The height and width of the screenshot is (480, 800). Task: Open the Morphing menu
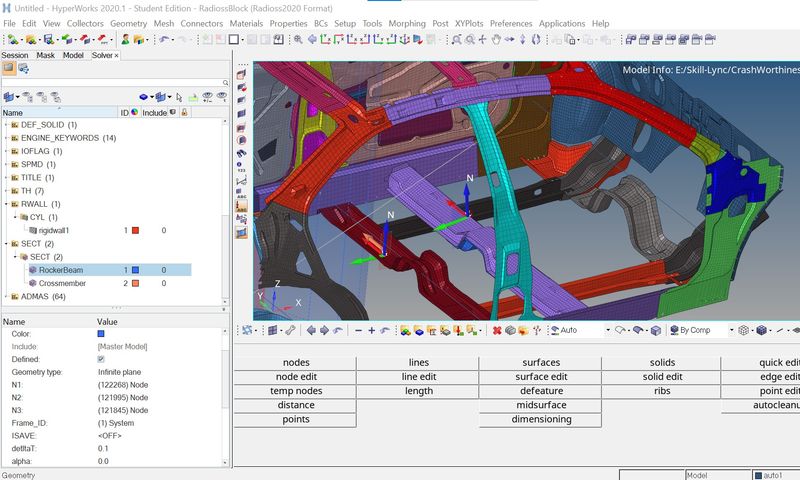click(407, 23)
